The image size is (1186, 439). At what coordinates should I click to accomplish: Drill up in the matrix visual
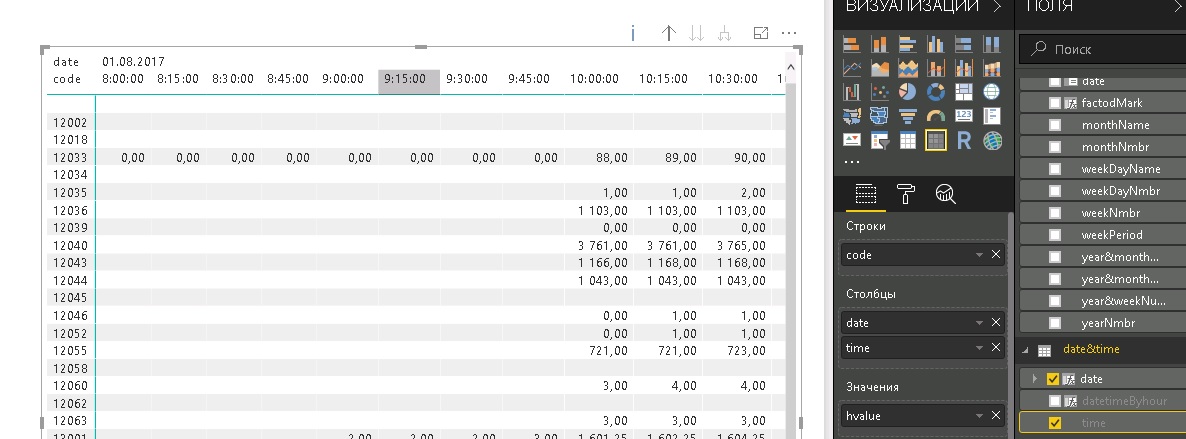pos(668,33)
